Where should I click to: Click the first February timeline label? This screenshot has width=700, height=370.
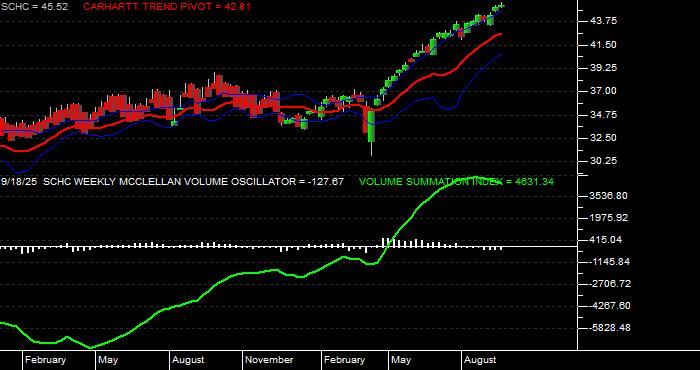point(45,360)
